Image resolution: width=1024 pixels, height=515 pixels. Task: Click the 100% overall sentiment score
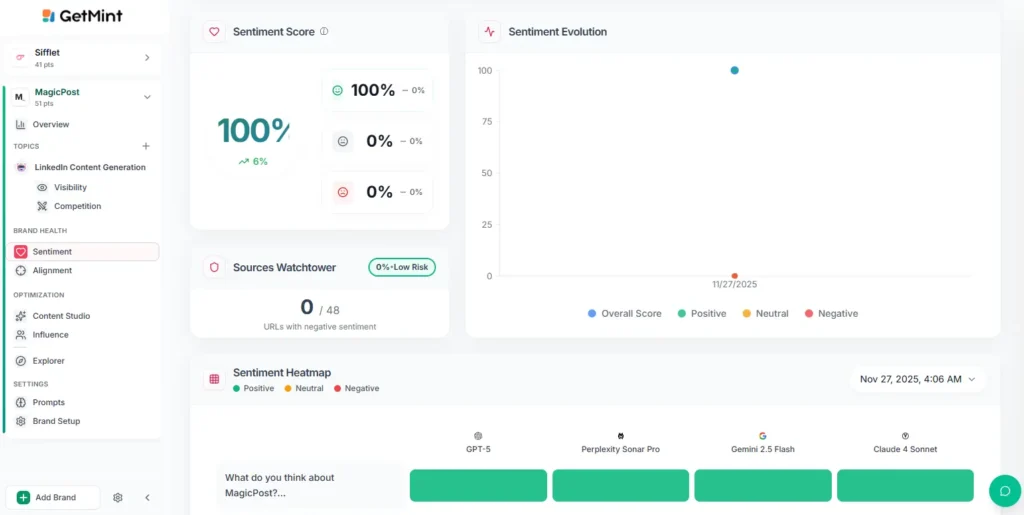point(253,131)
